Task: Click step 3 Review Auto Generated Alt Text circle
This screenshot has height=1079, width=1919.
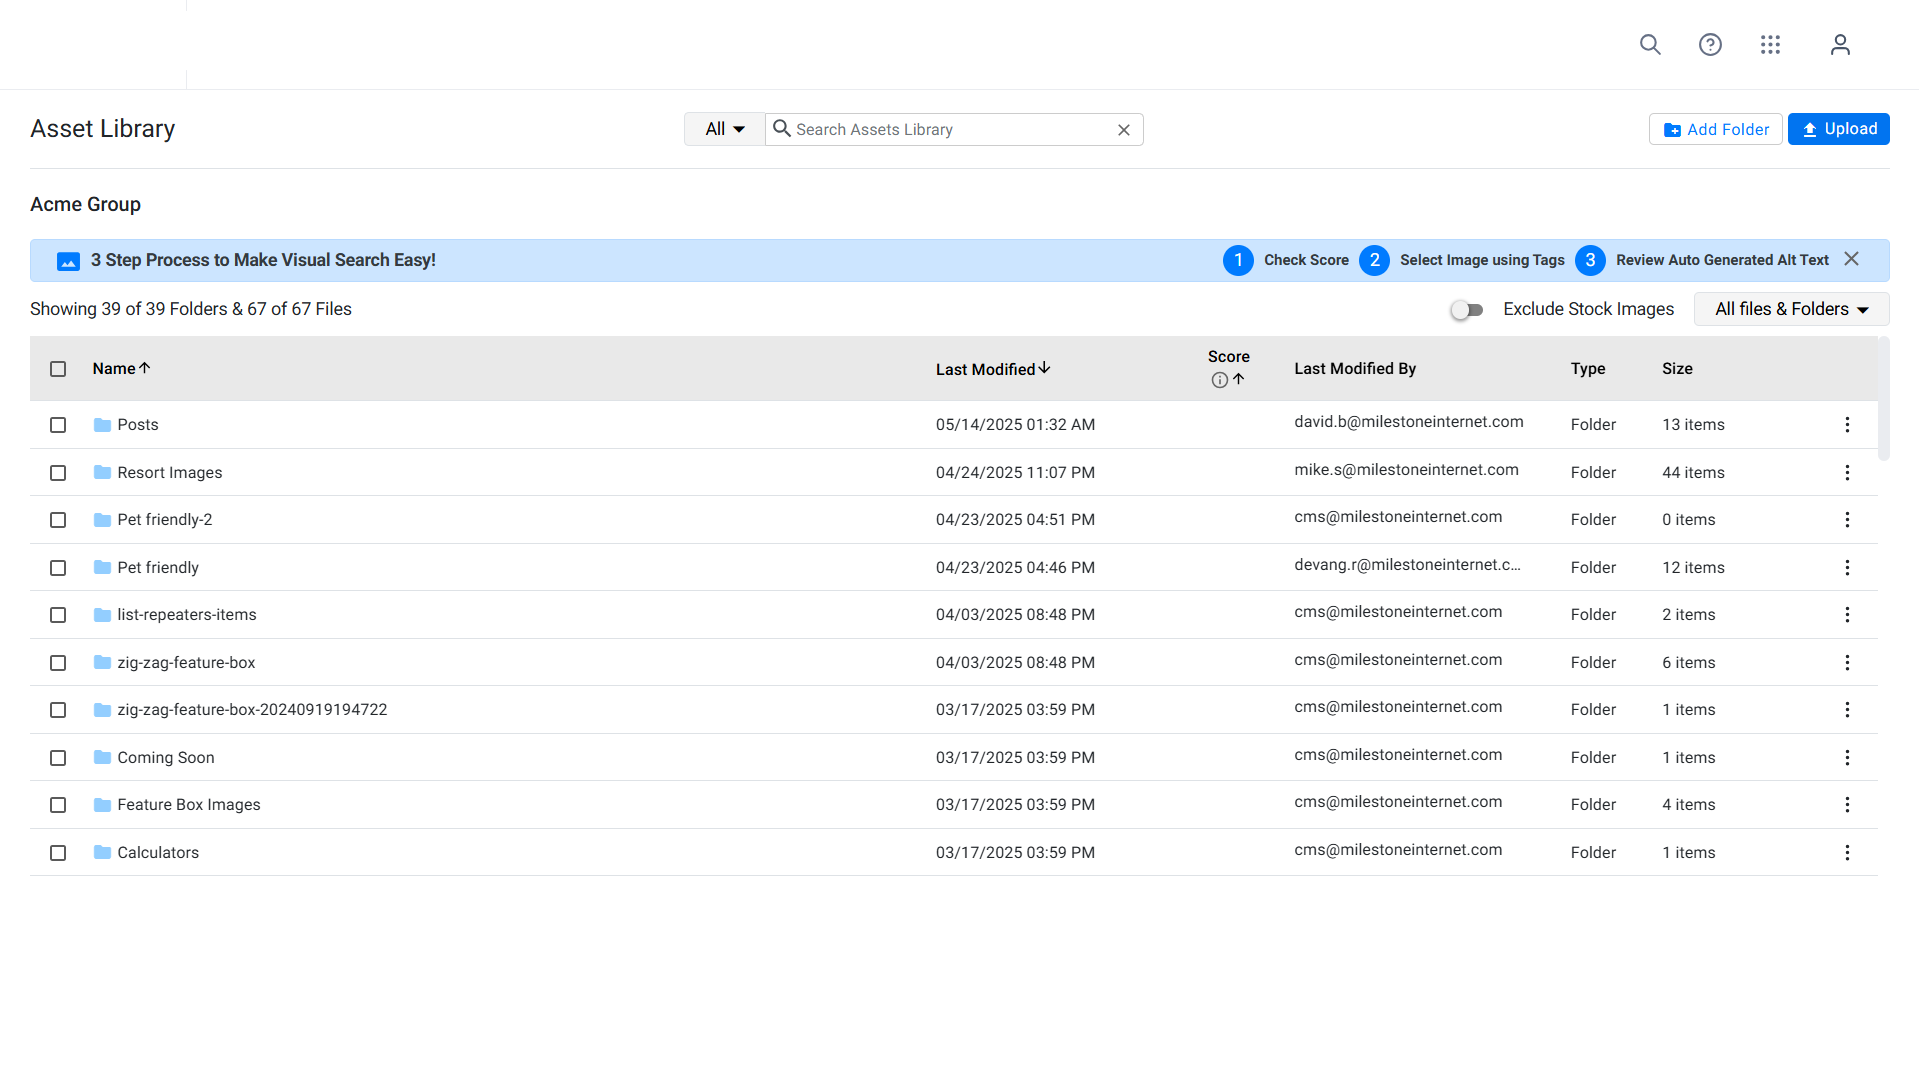Action: coord(1590,260)
